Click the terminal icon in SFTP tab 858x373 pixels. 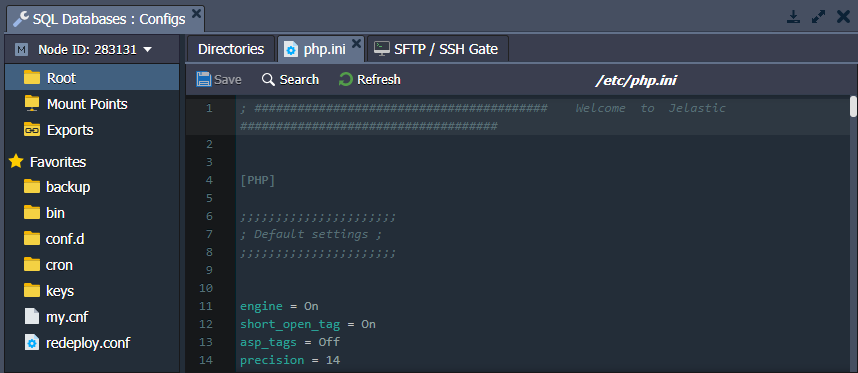pyautogui.click(x=382, y=49)
